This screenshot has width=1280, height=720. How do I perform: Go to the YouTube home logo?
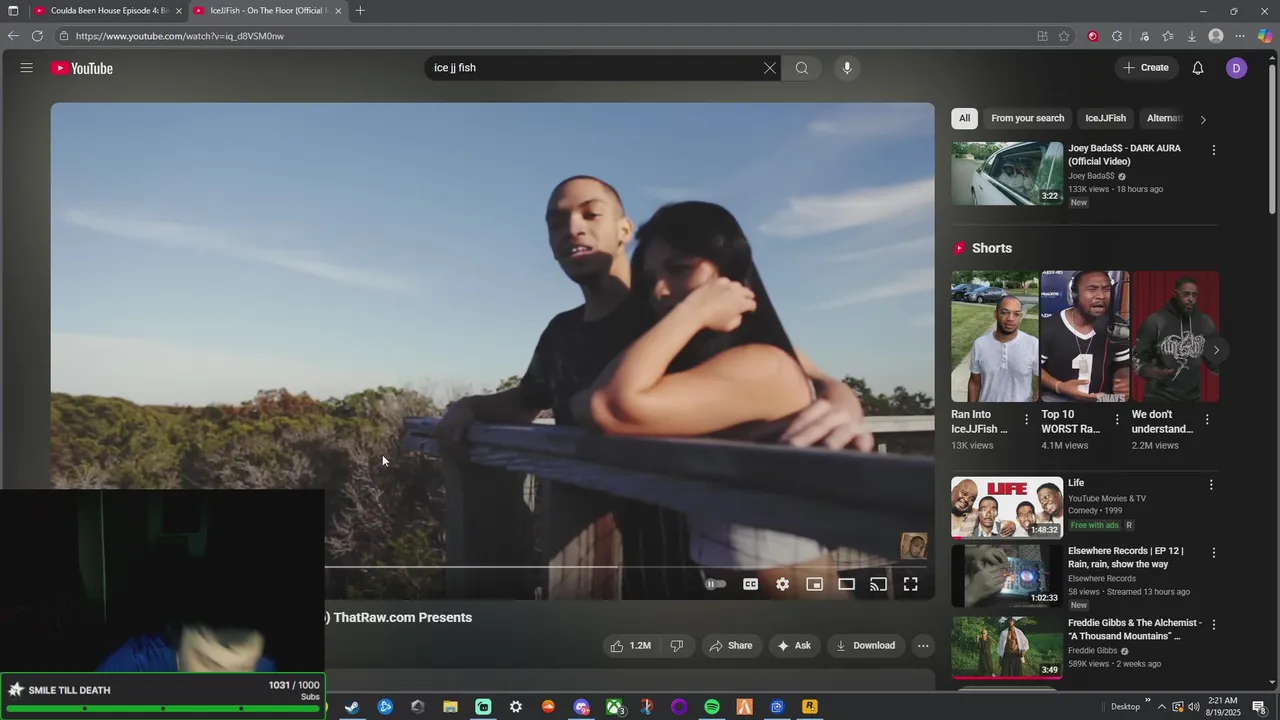82,68
